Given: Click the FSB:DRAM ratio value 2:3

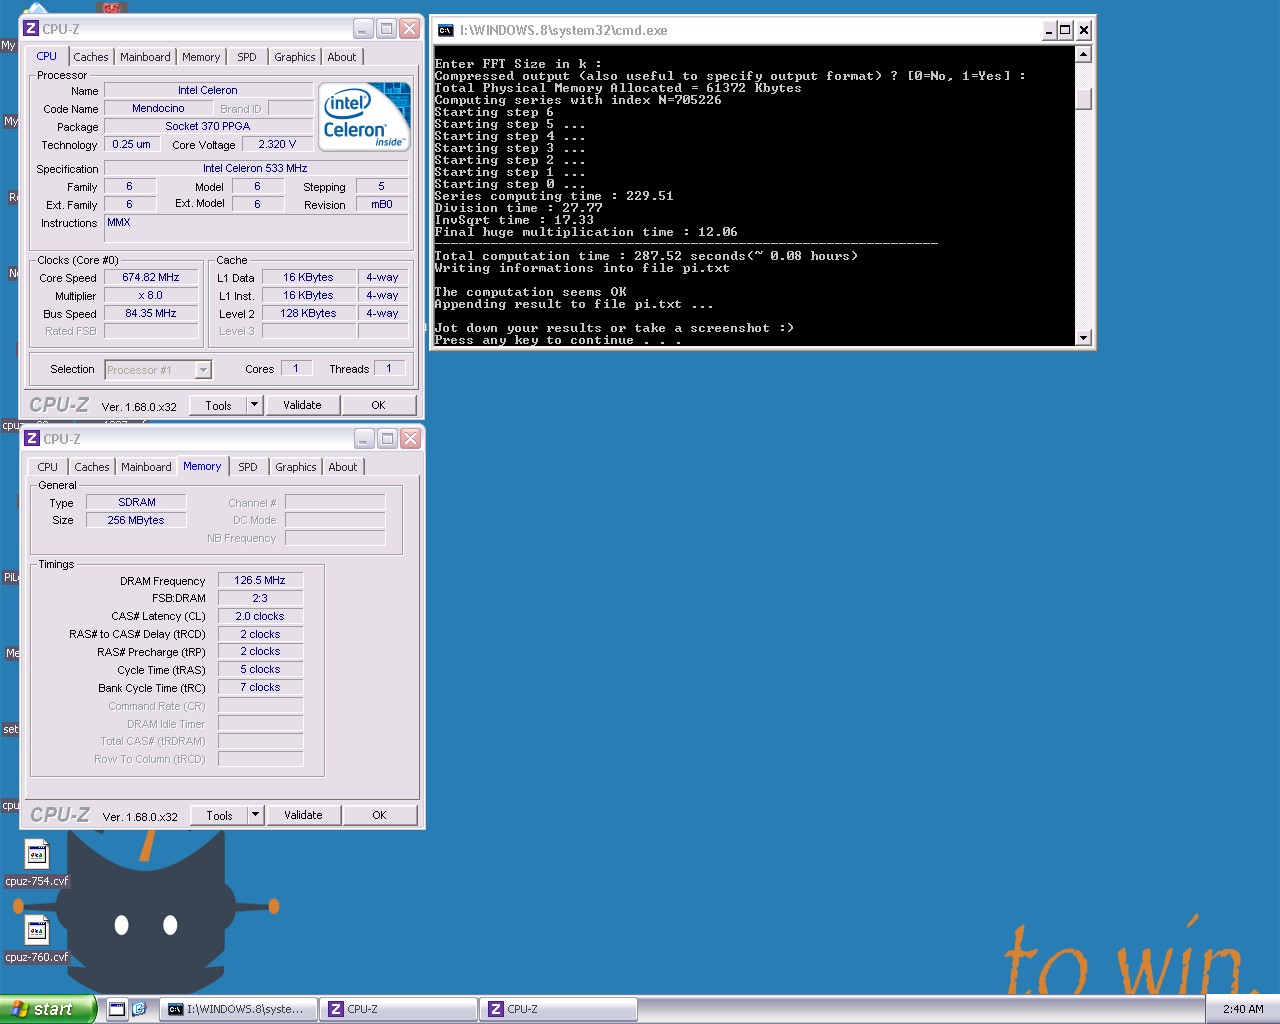Looking at the screenshot, I should (260, 598).
